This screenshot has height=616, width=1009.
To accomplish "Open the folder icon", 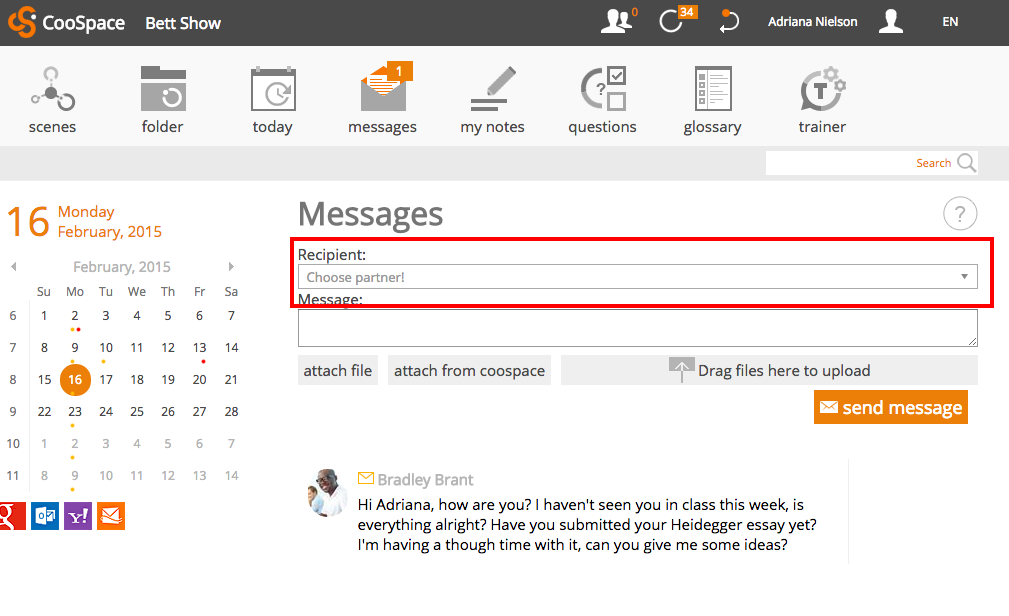I will pos(163,89).
